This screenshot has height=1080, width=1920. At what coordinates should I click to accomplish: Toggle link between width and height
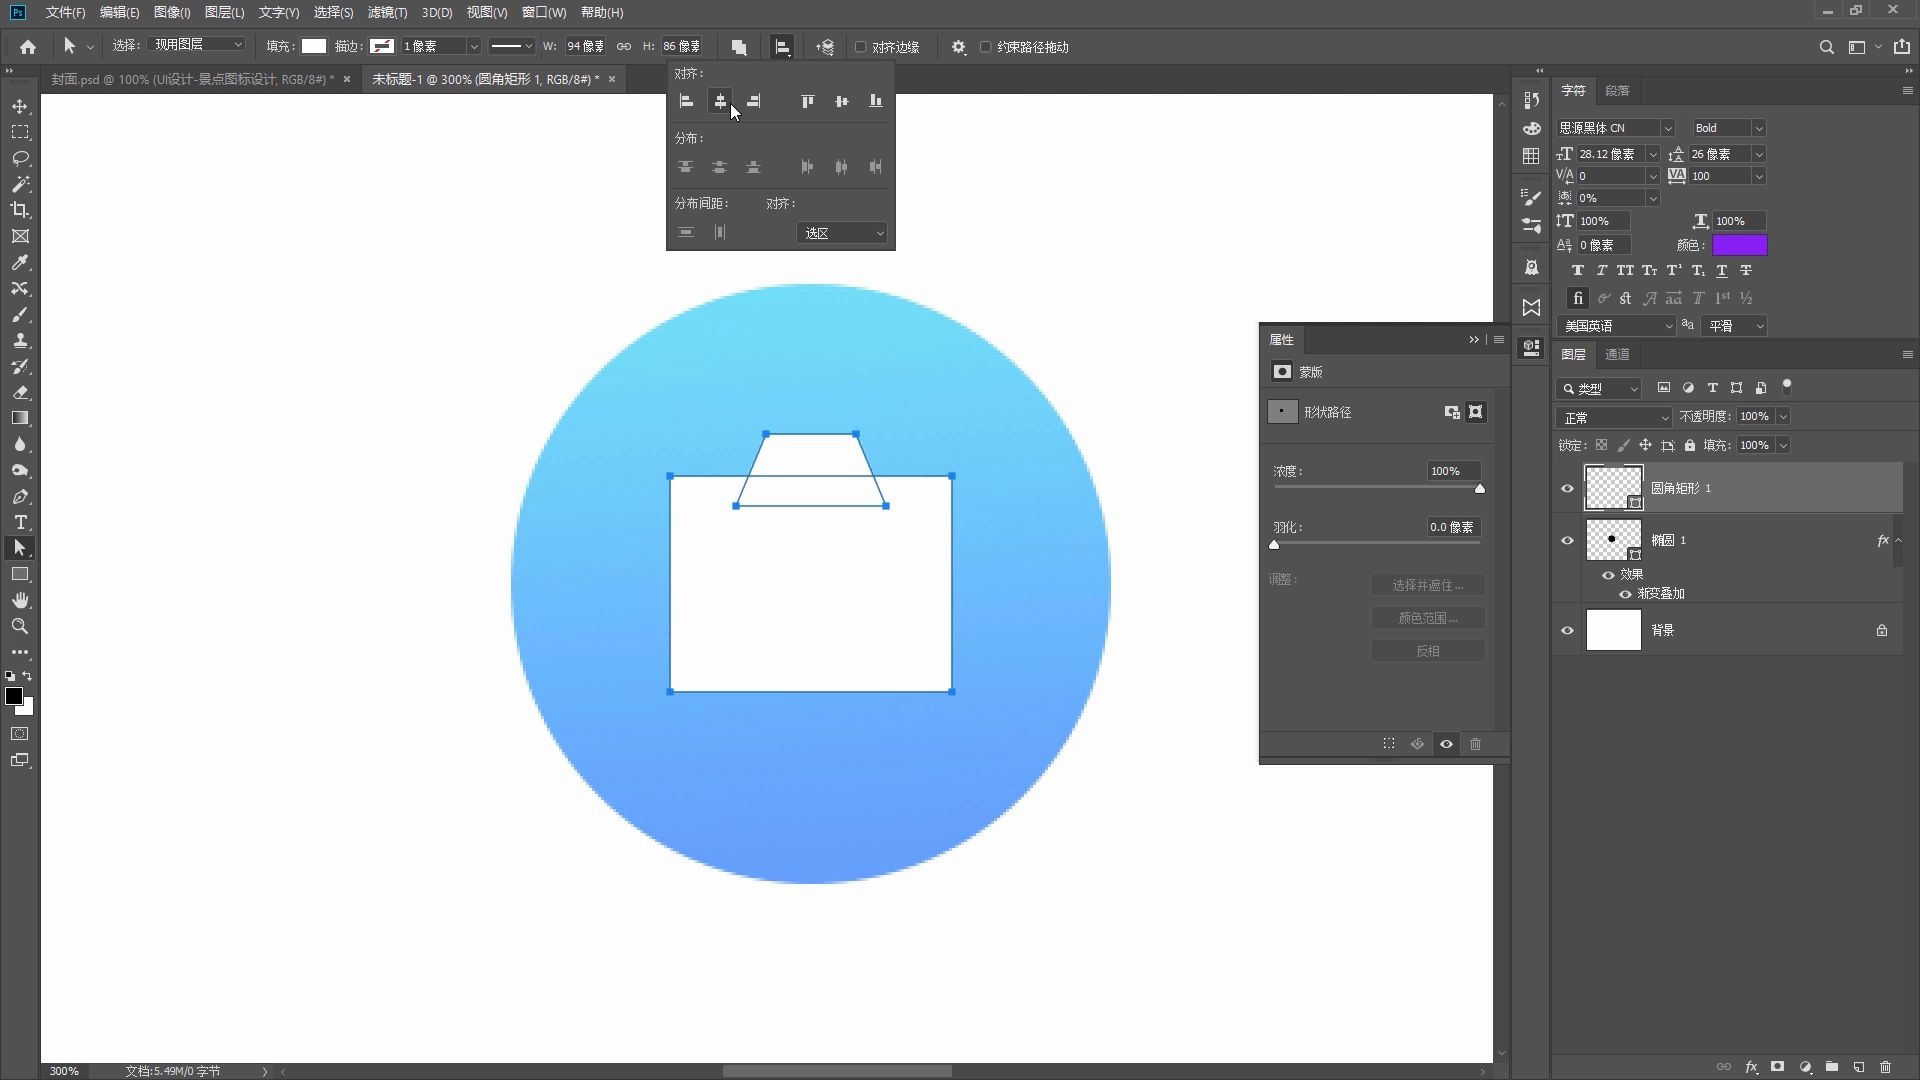tap(623, 47)
